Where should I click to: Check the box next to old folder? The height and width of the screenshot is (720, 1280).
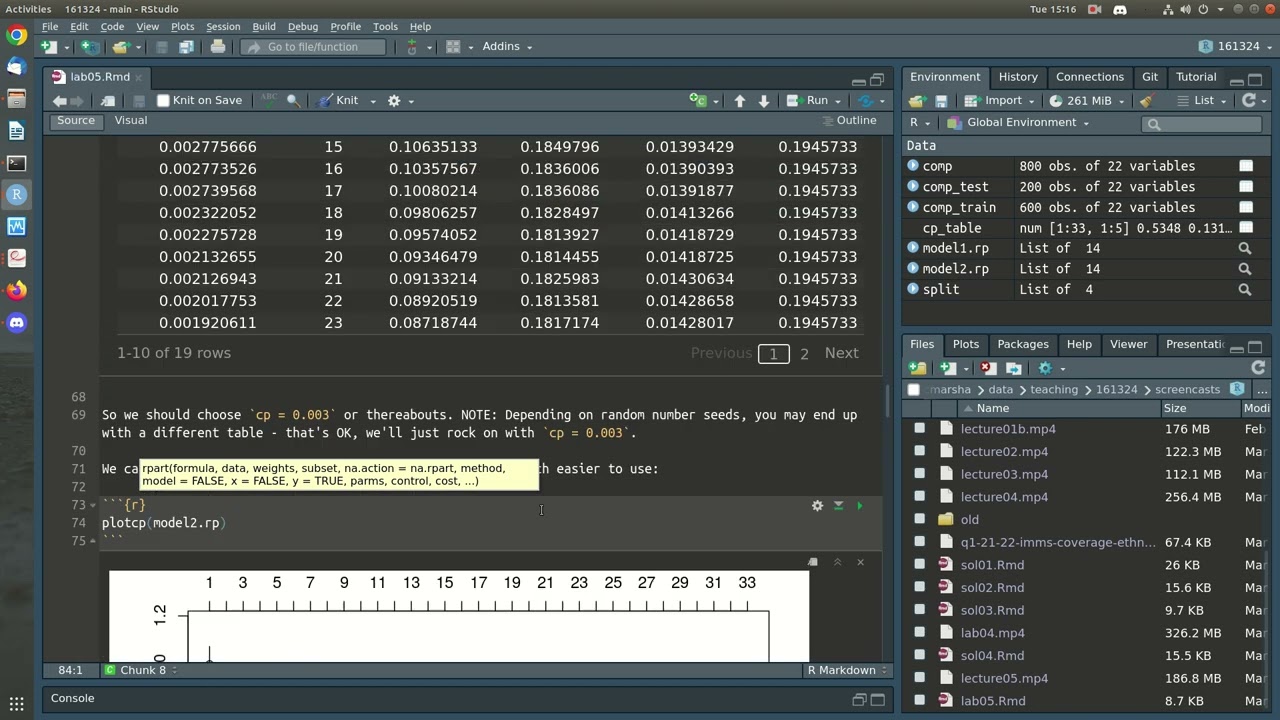click(920, 519)
